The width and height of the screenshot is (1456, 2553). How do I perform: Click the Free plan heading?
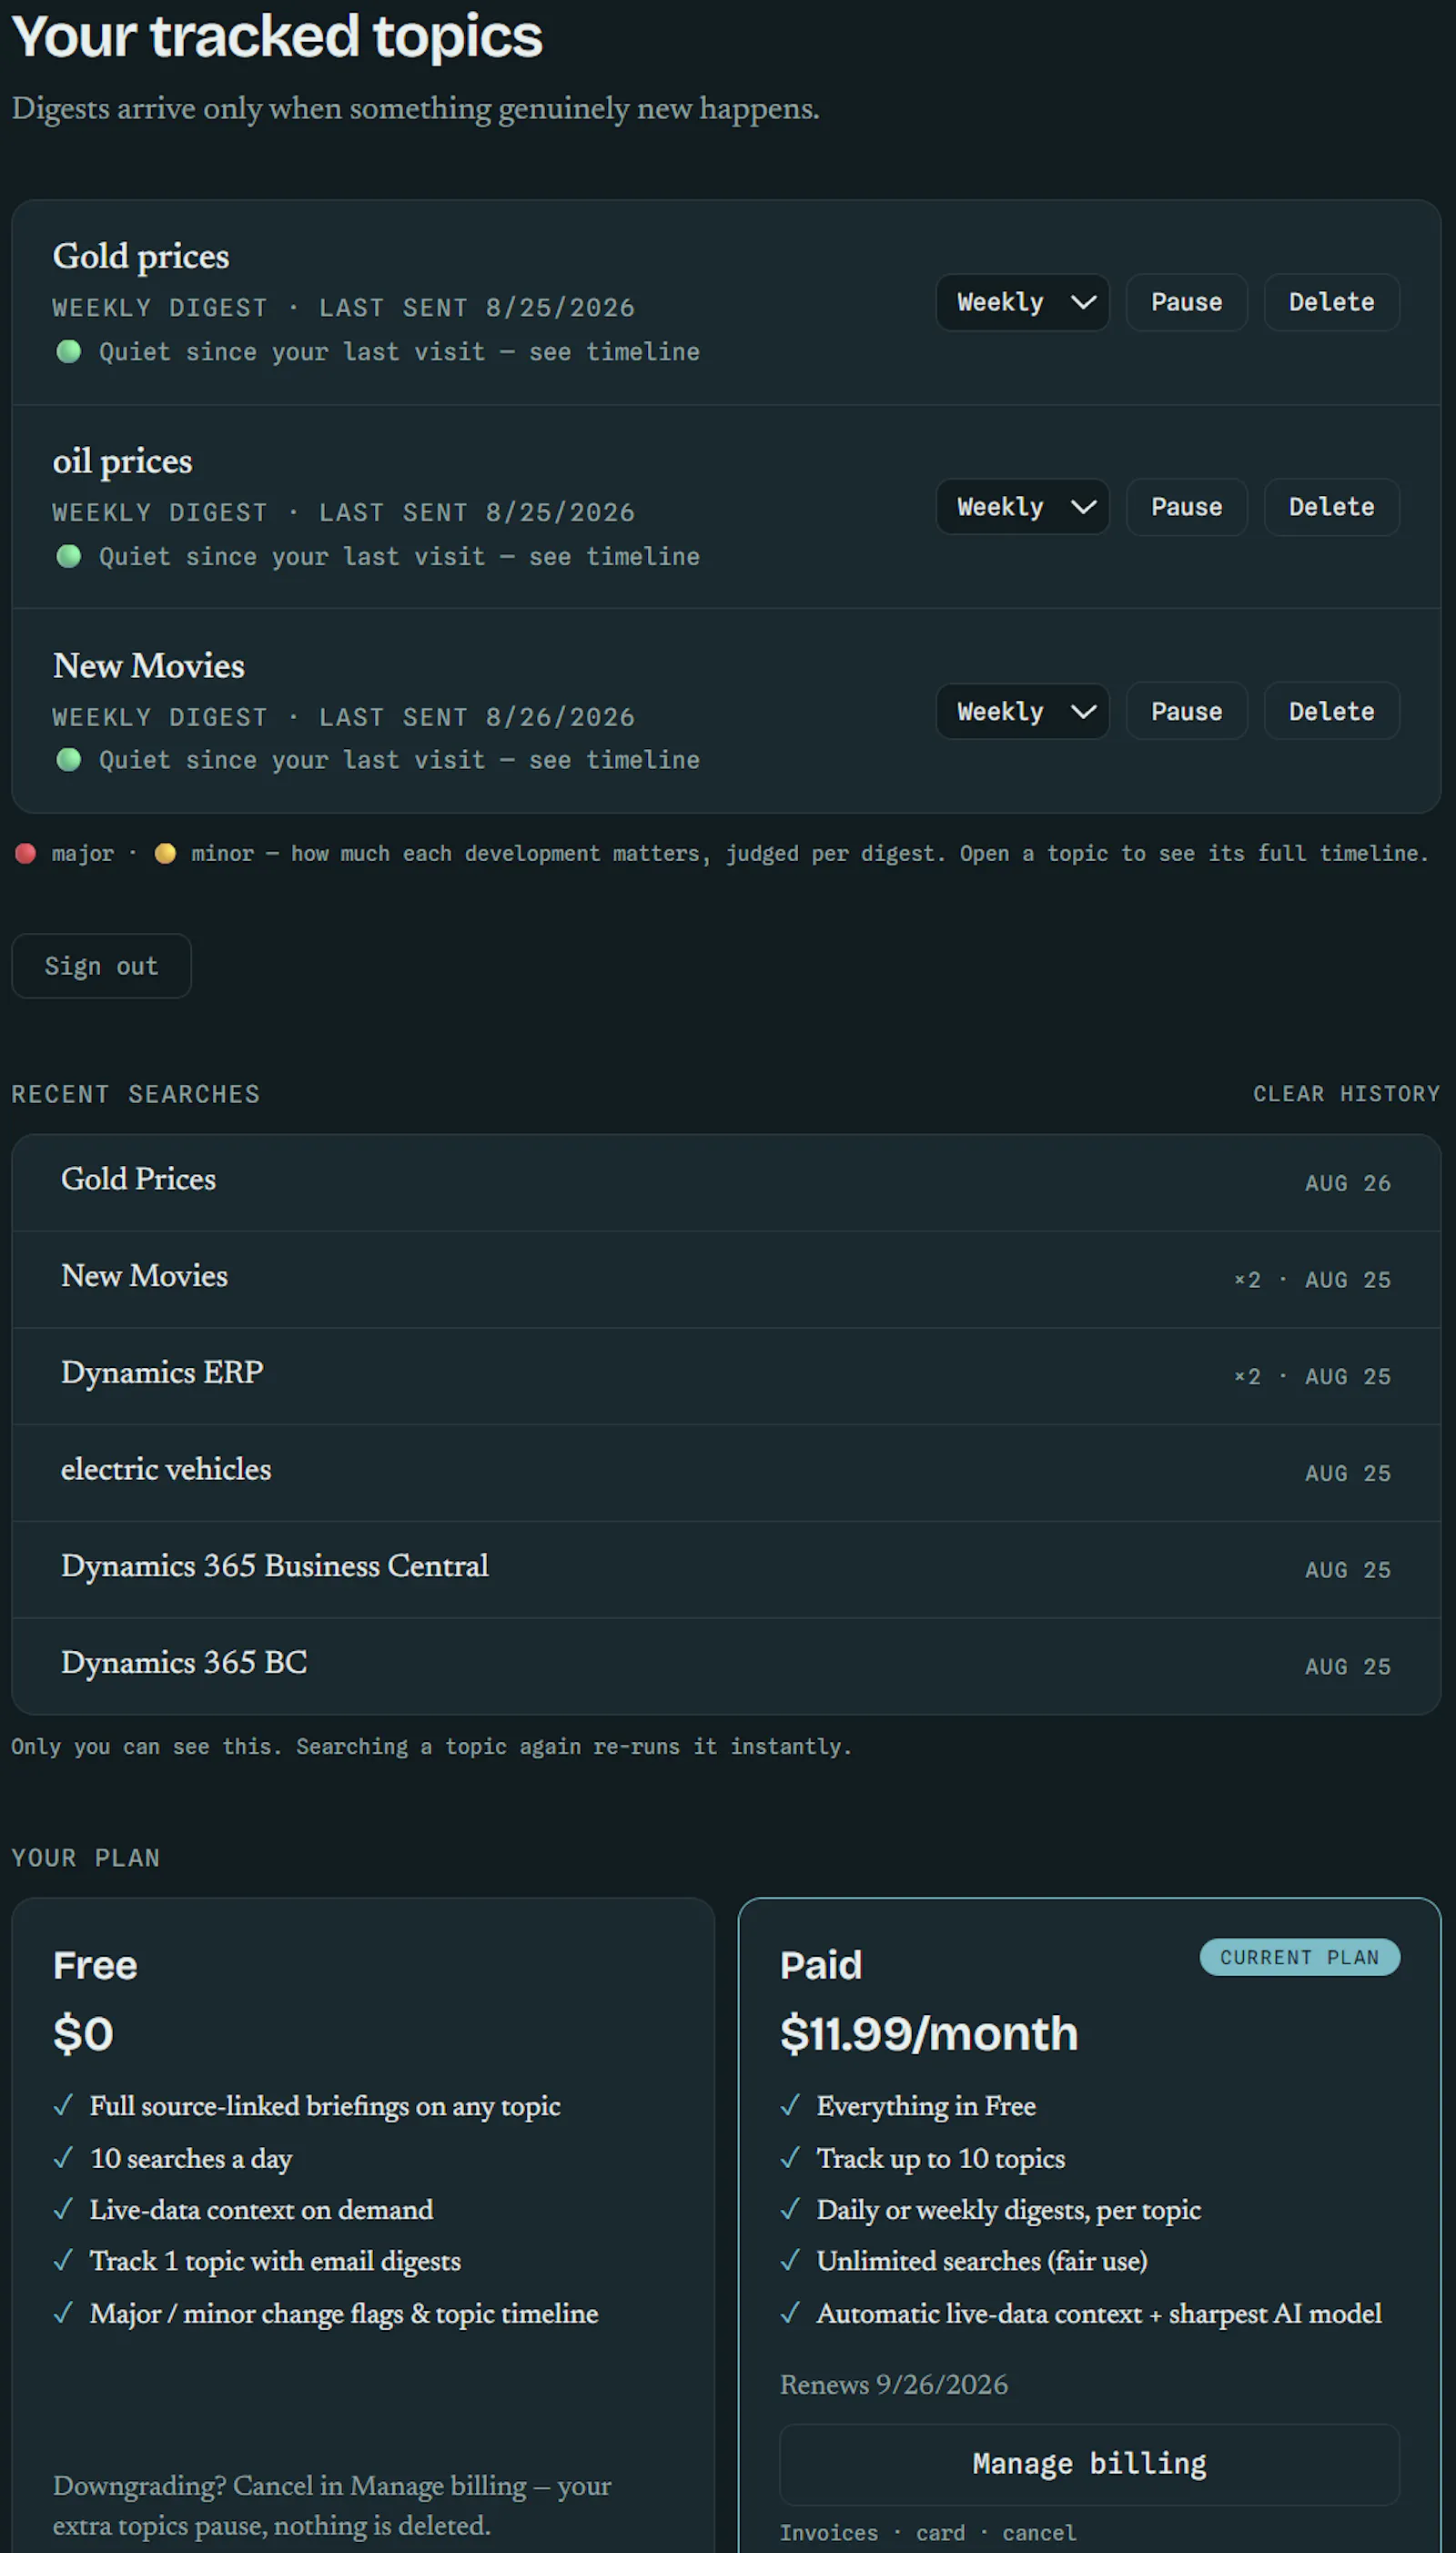95,1965
